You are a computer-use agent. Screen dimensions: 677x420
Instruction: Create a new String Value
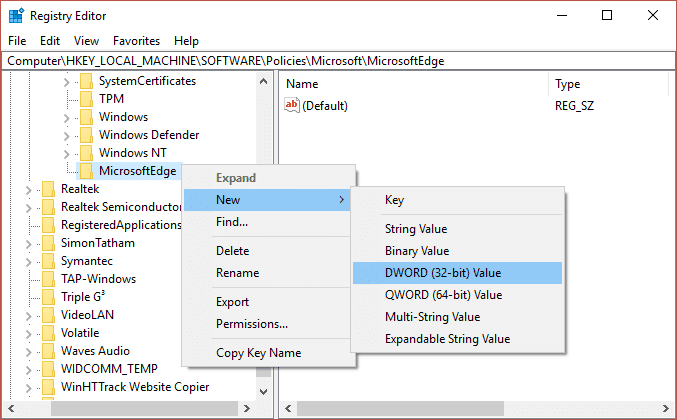457,229
